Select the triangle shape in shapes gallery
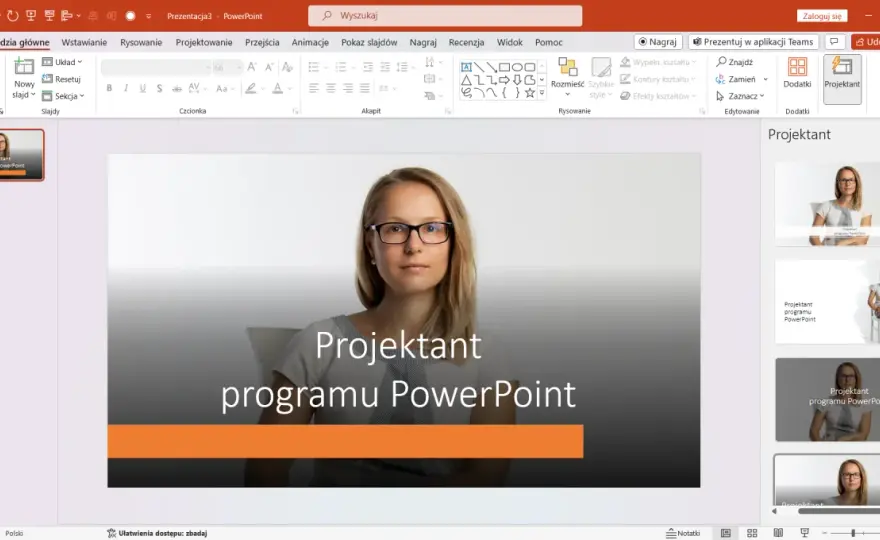 (x=466, y=80)
